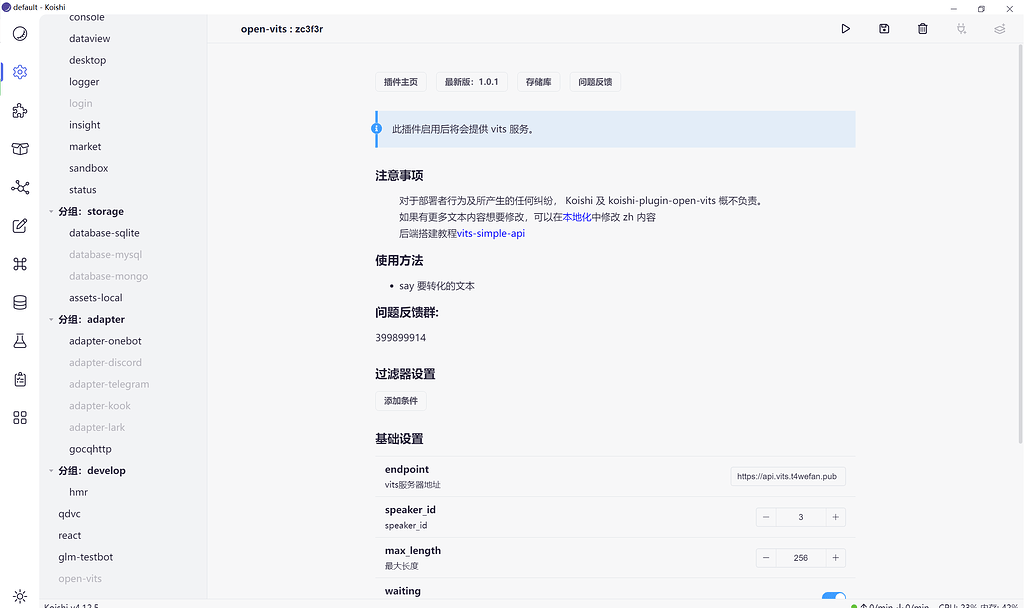Click the 添加条件 filter button
1024x608 pixels.
(400, 400)
